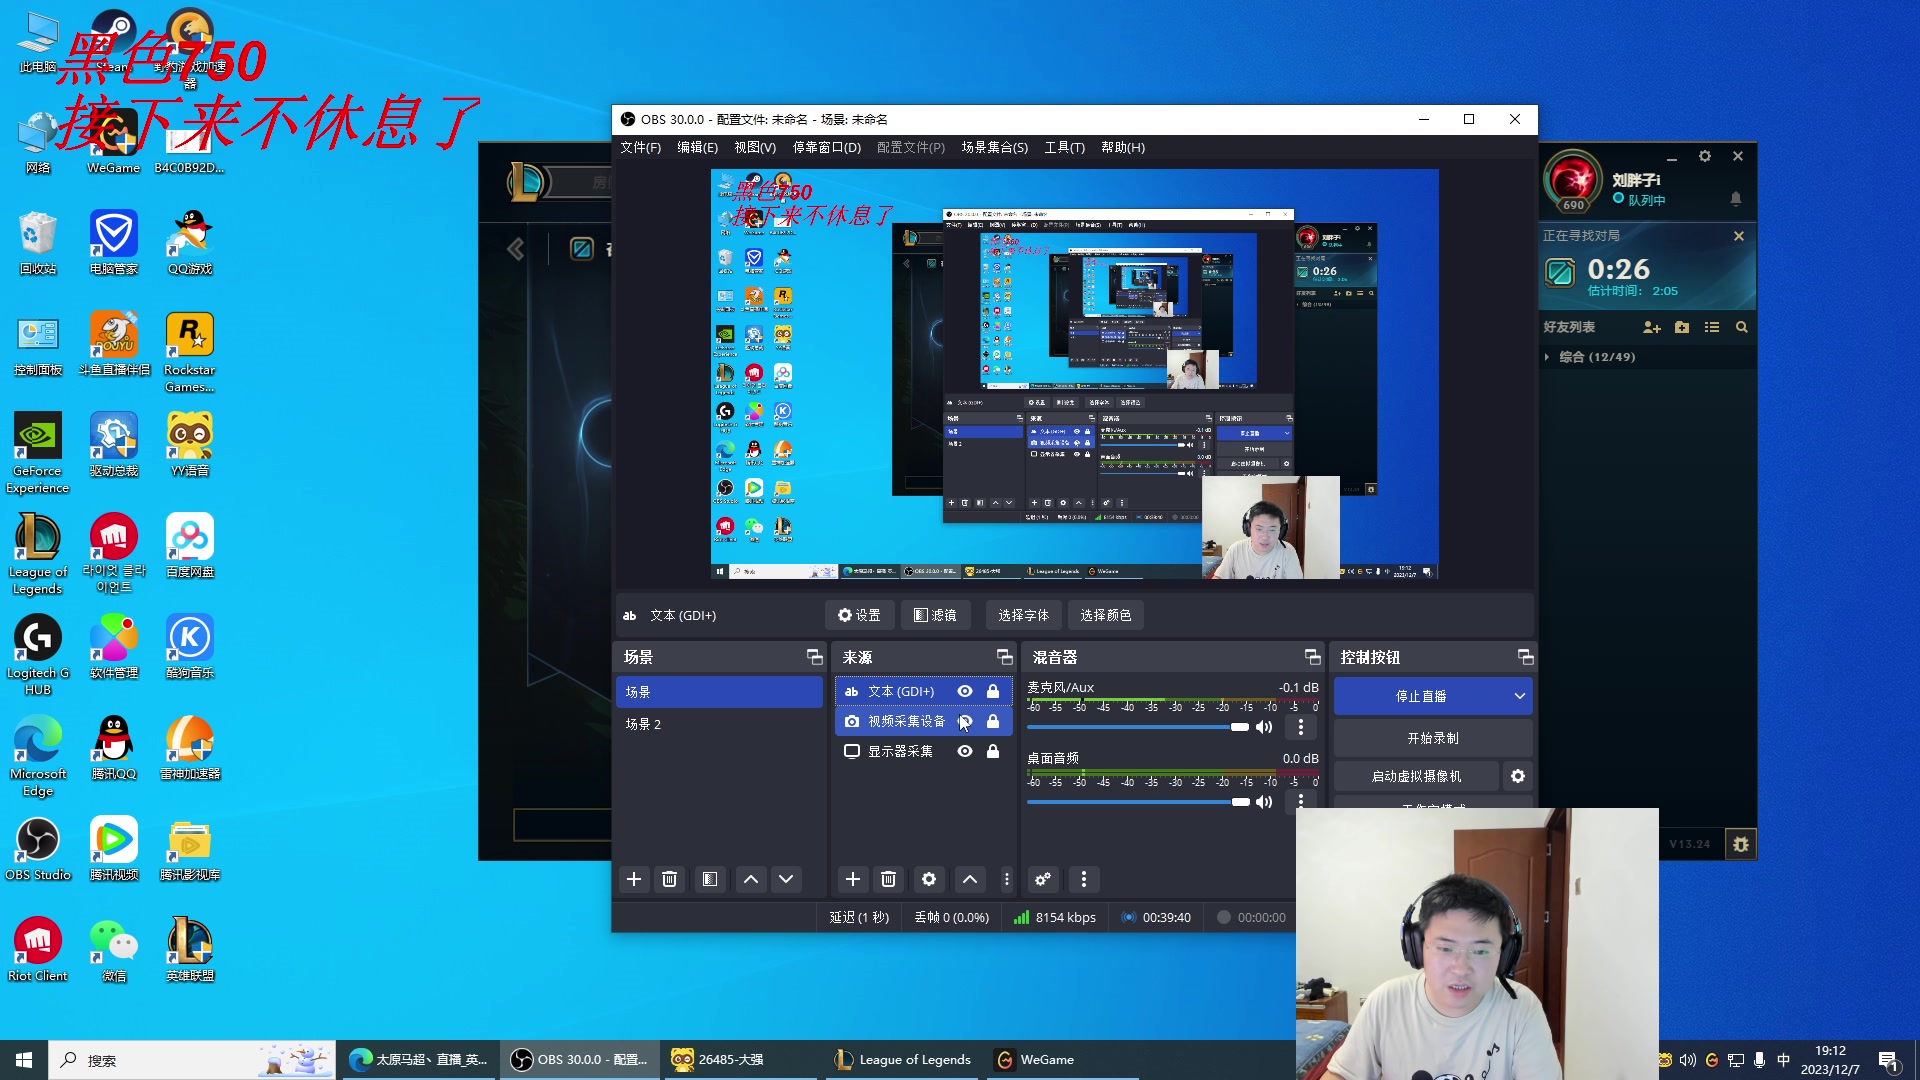Undock the 来源 panel
Screen dimensions: 1920x1080
click(1005, 657)
